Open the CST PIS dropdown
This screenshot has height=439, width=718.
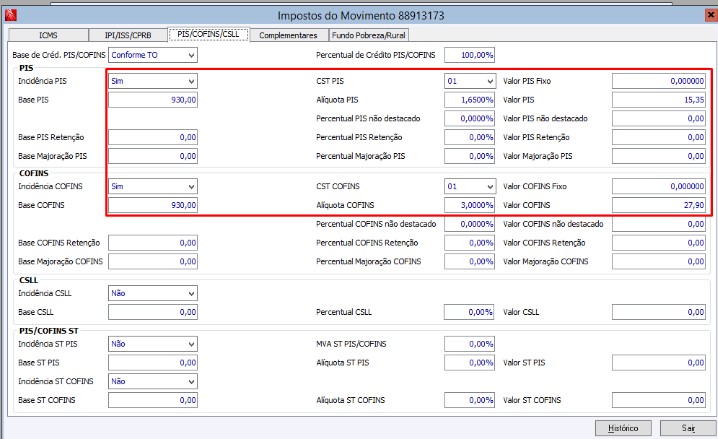point(470,81)
